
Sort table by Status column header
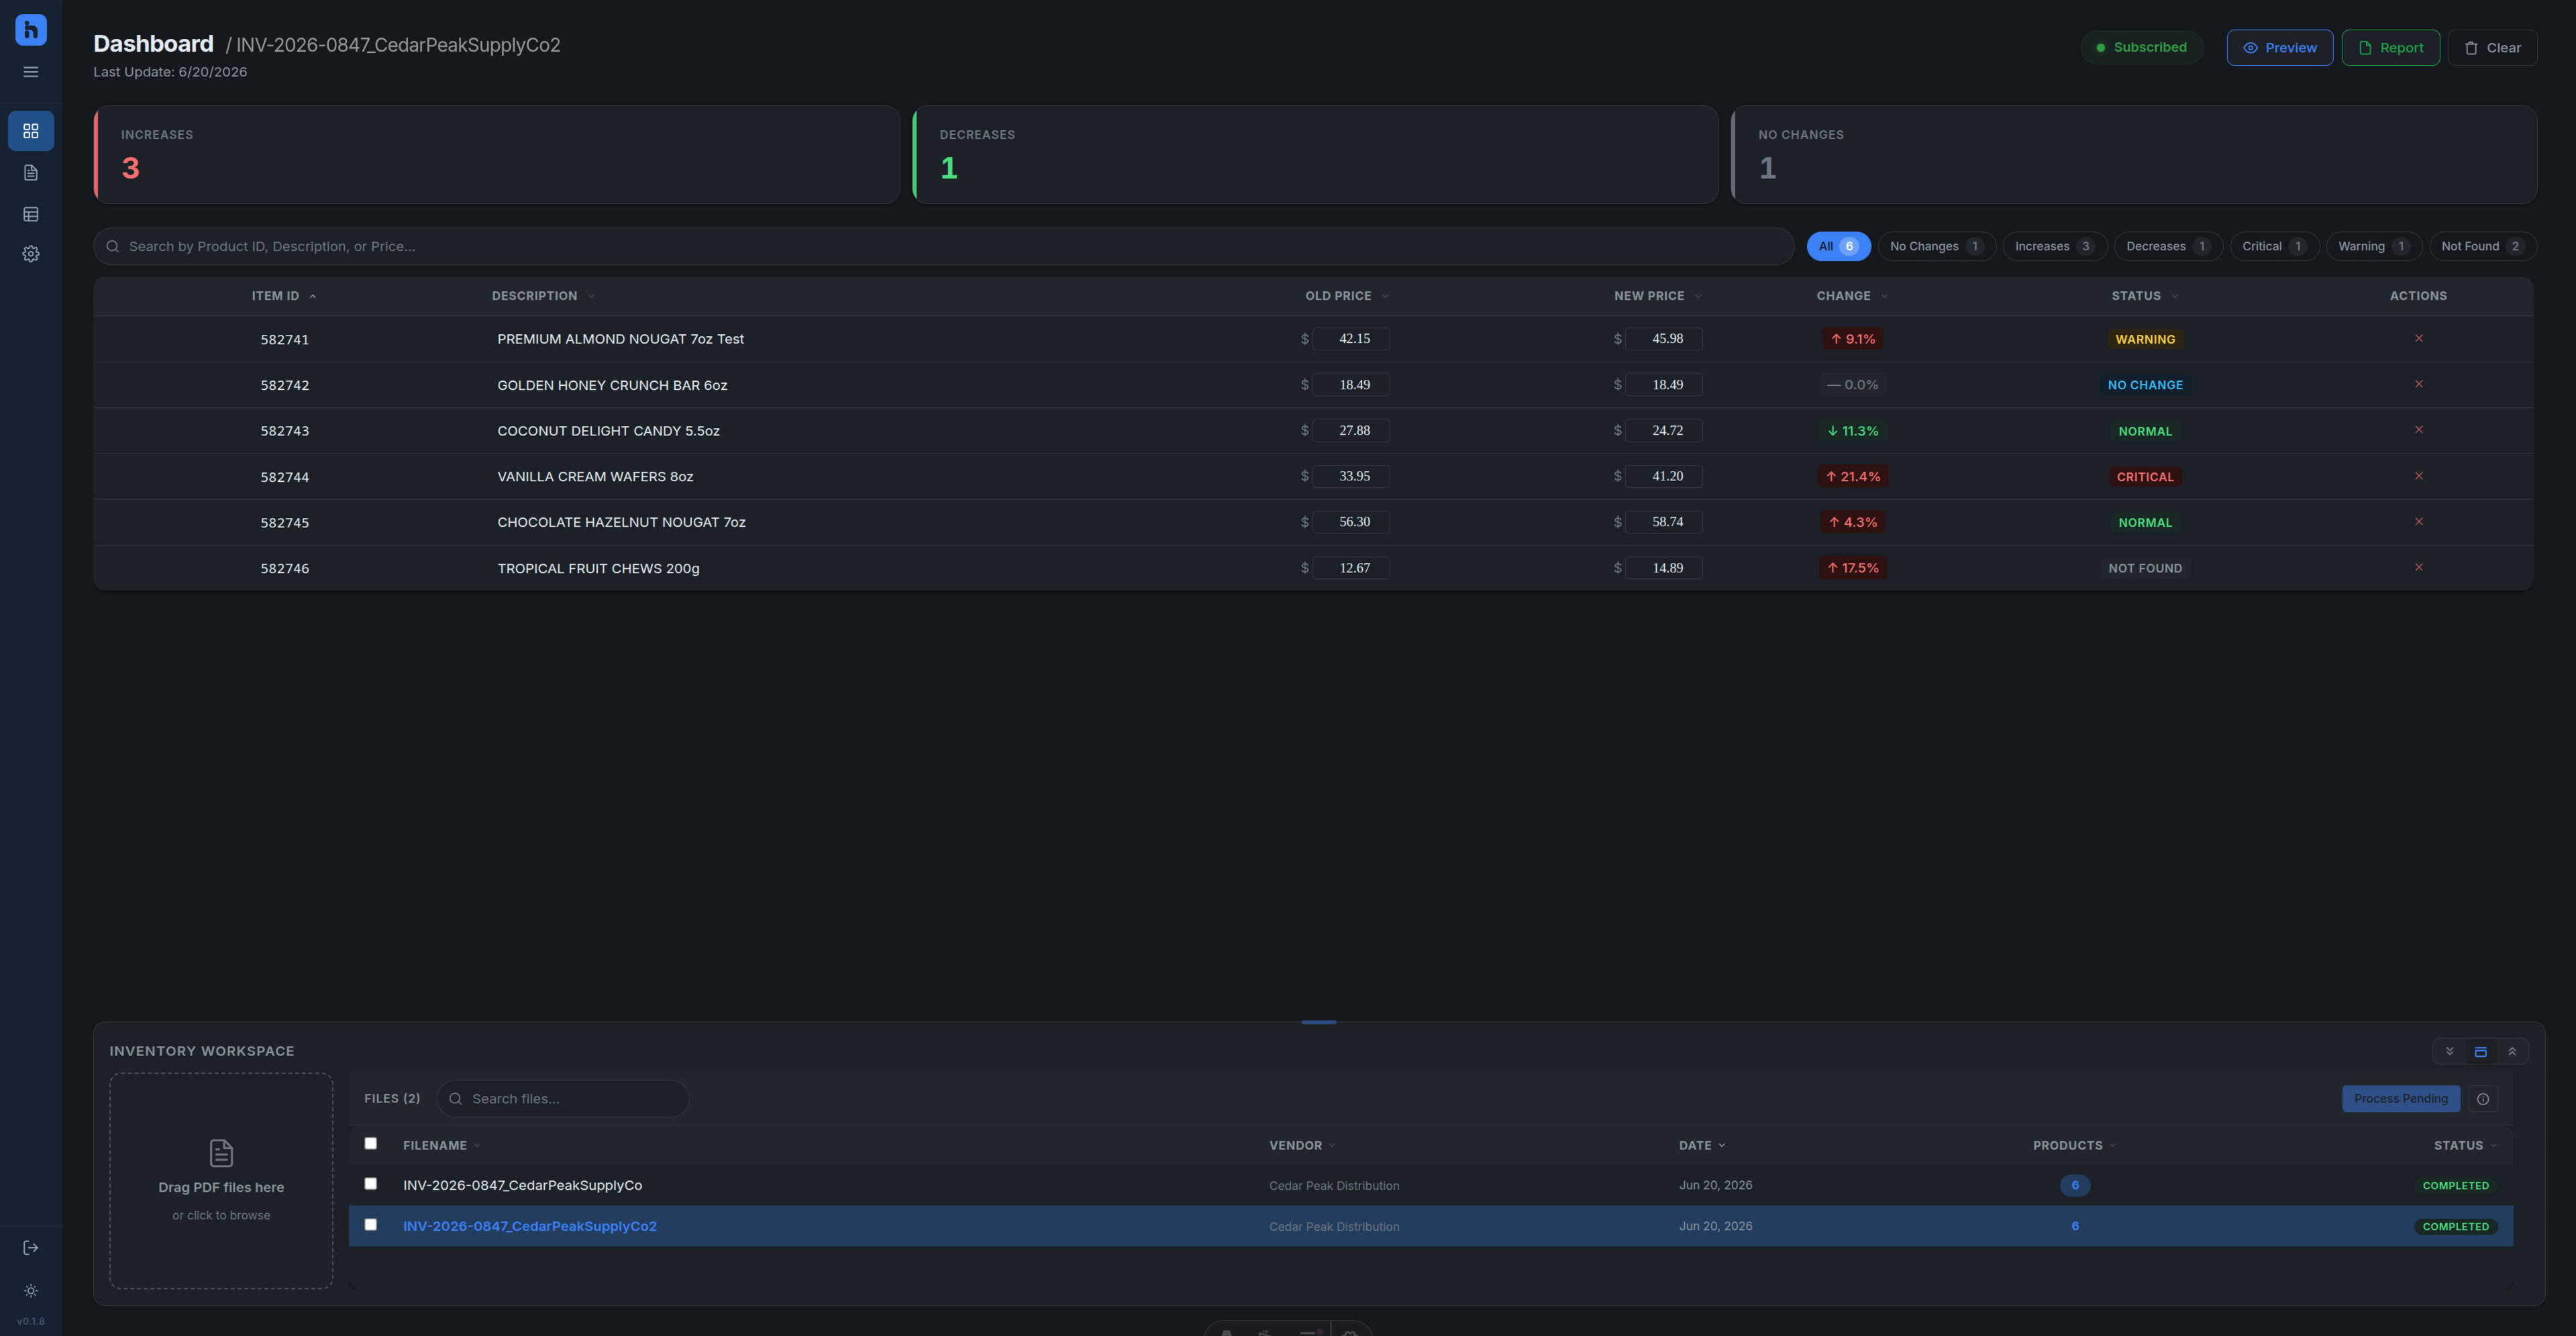2145,296
